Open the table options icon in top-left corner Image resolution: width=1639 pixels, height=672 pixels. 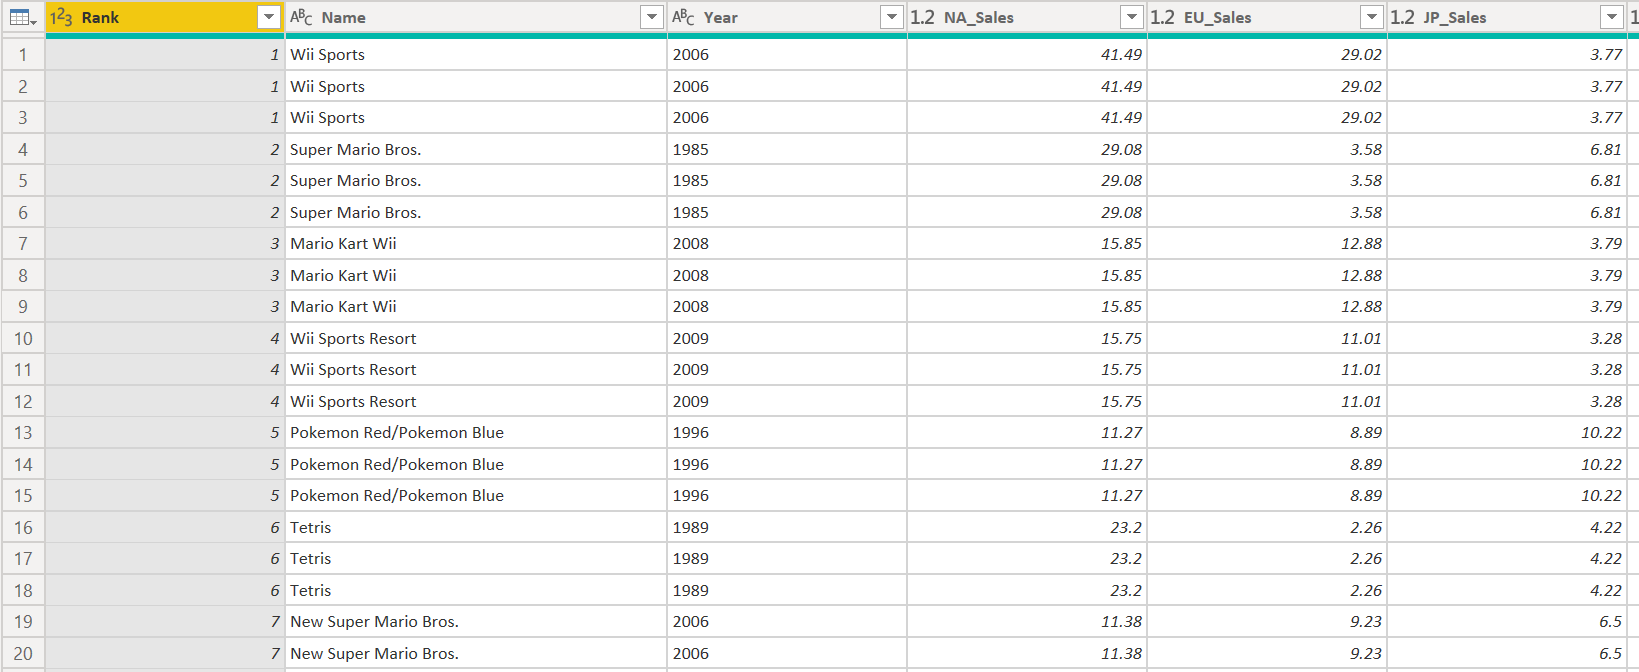tap(22, 18)
